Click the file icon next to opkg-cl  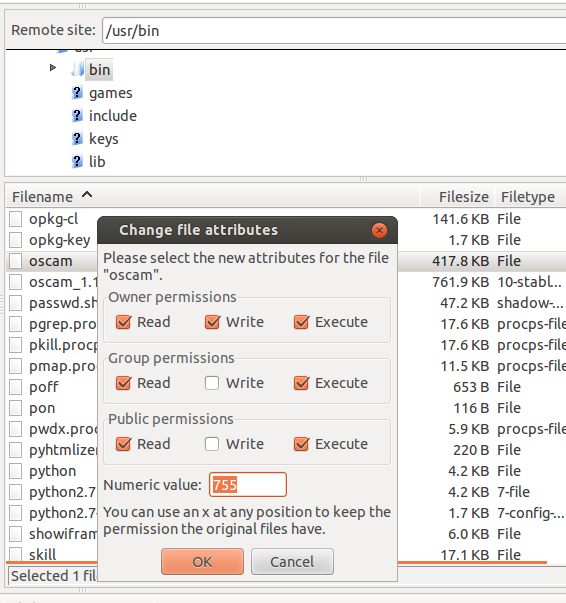coord(15,219)
